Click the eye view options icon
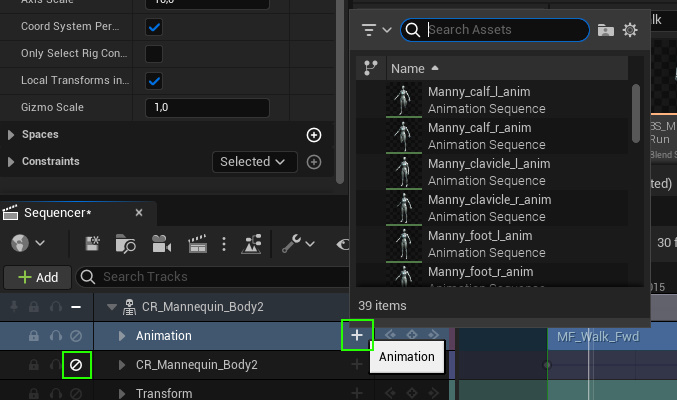 pos(343,244)
